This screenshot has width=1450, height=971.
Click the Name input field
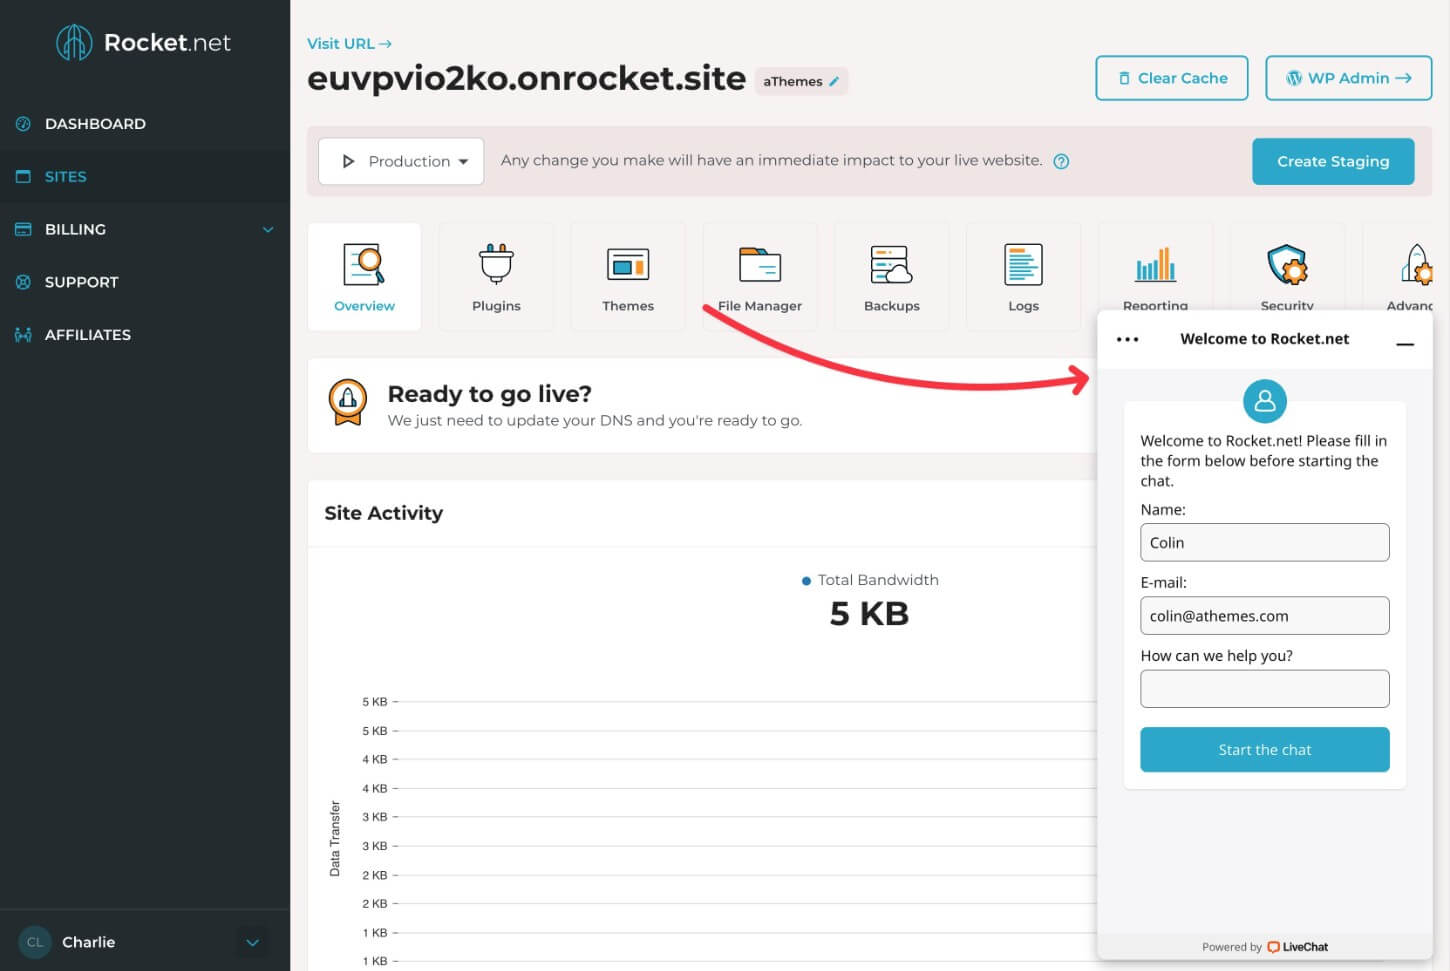pos(1265,543)
